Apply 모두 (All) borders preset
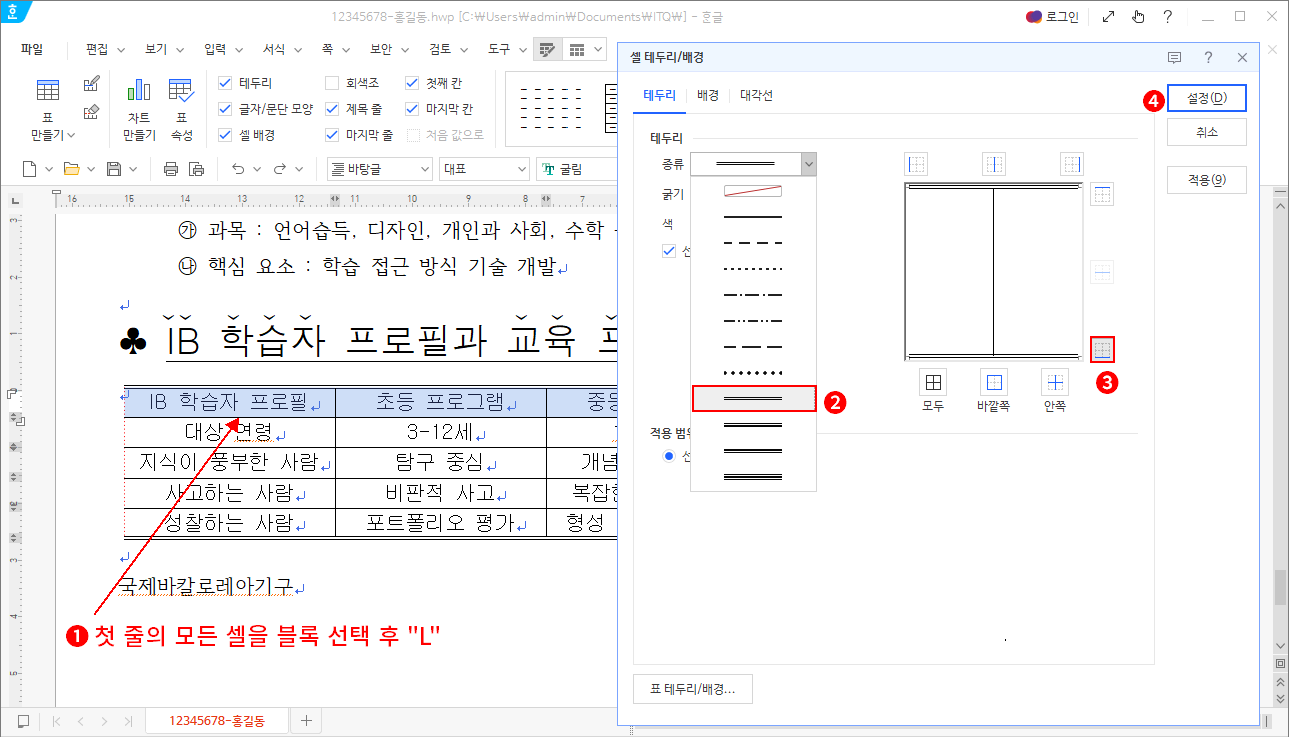Screen dimensions: 1289x737 pos(933,383)
